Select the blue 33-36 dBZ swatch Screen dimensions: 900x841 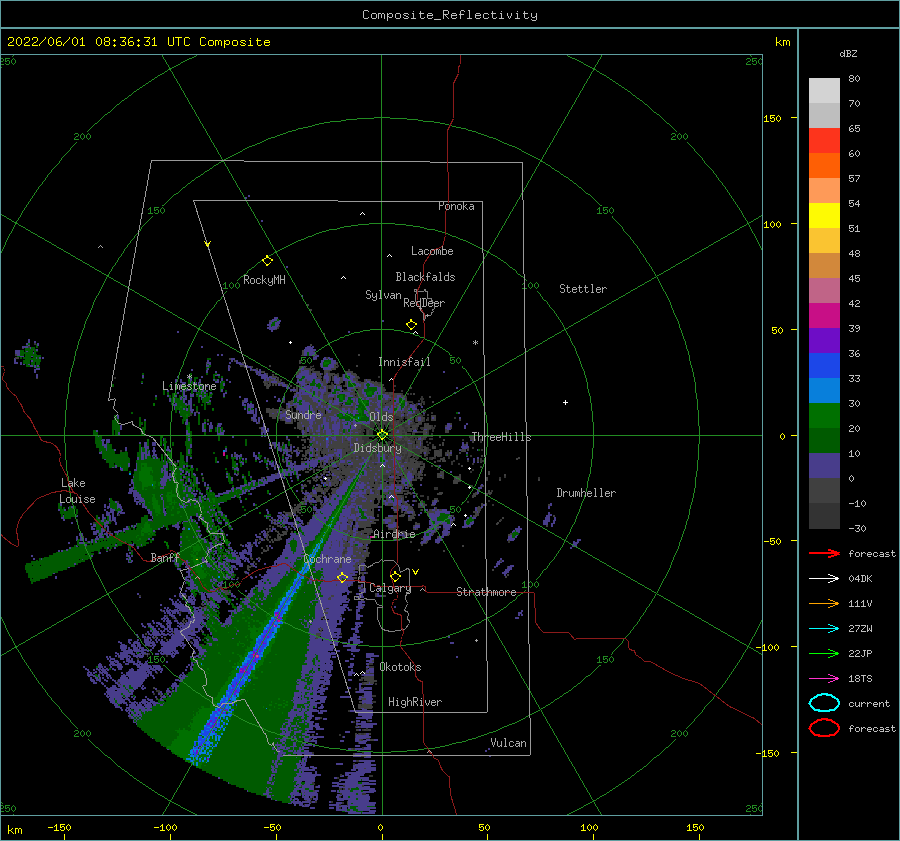tap(824, 366)
